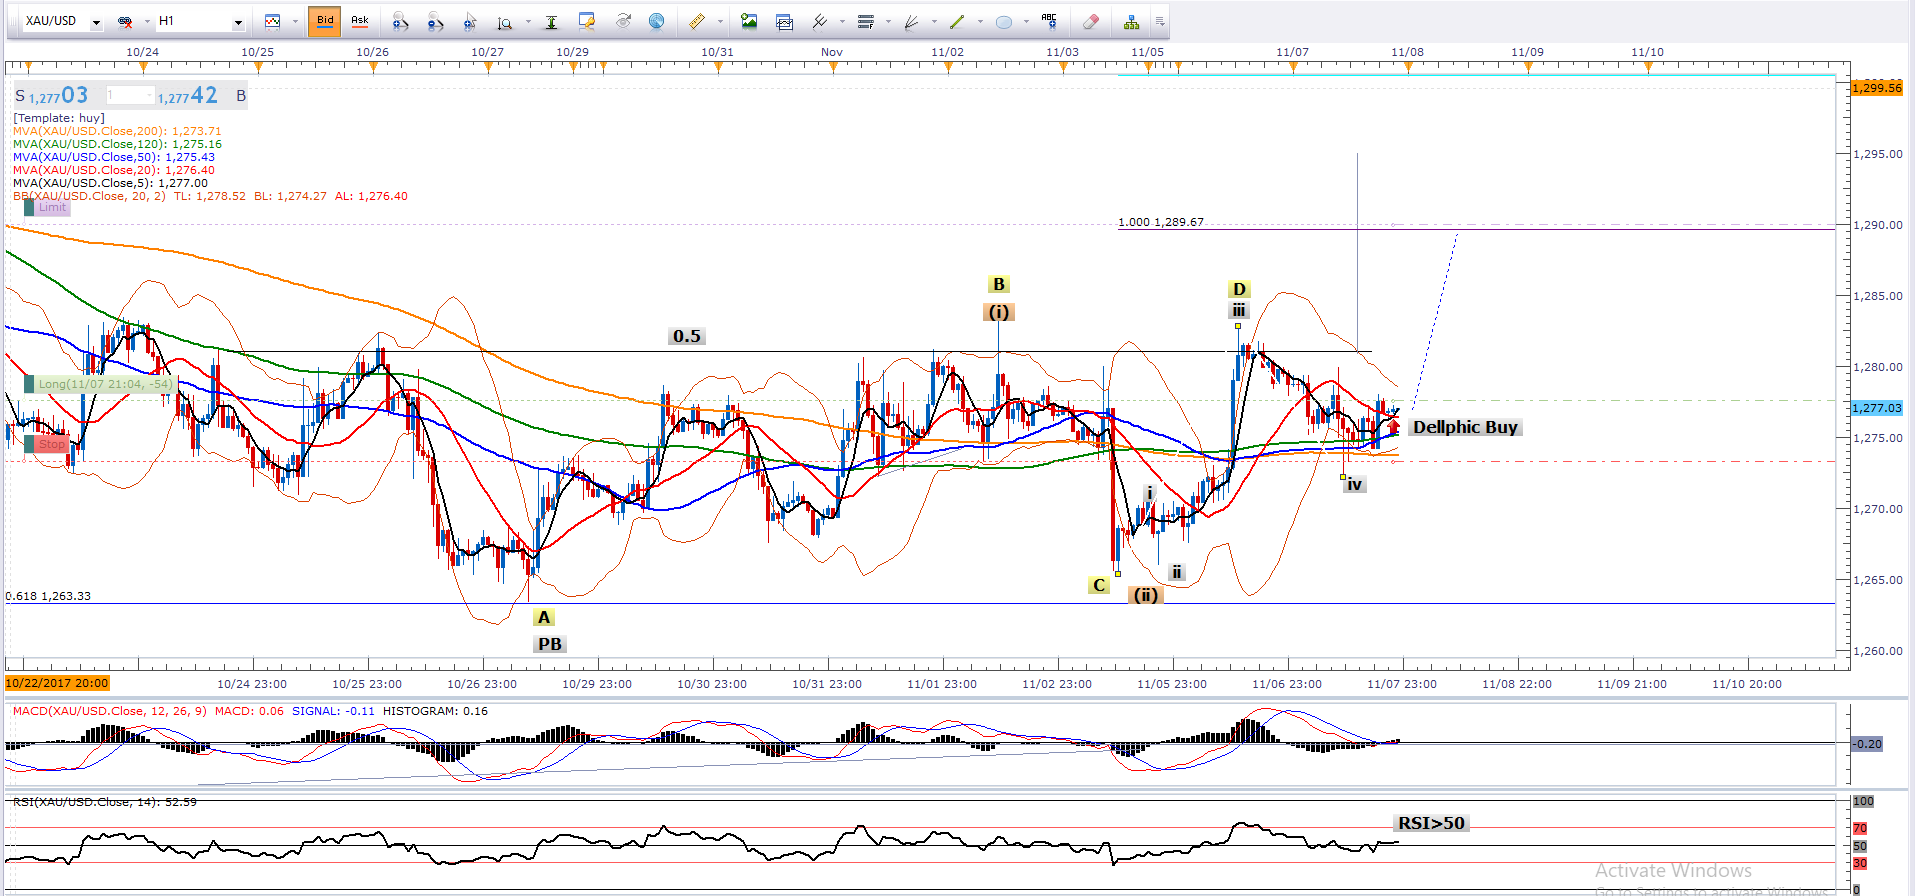Toggle the Bid price display button

coord(325,21)
